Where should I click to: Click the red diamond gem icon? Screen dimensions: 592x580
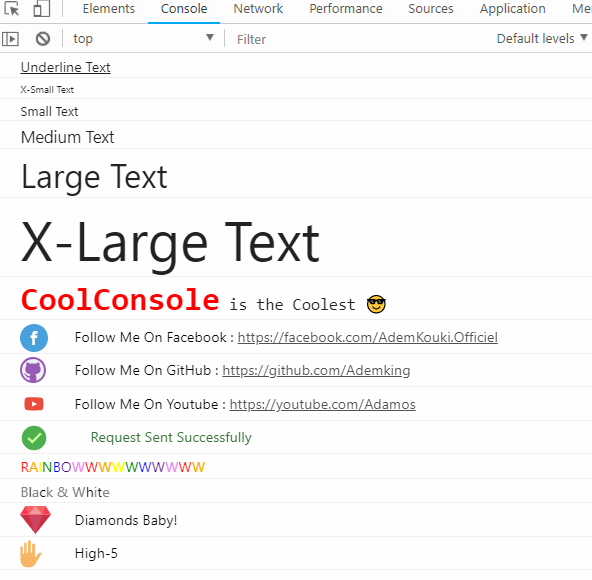(x=35, y=520)
